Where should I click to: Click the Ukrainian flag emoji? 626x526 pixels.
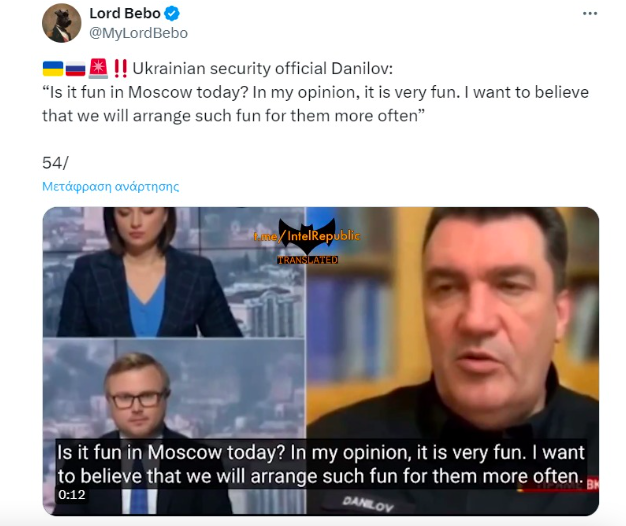53,69
